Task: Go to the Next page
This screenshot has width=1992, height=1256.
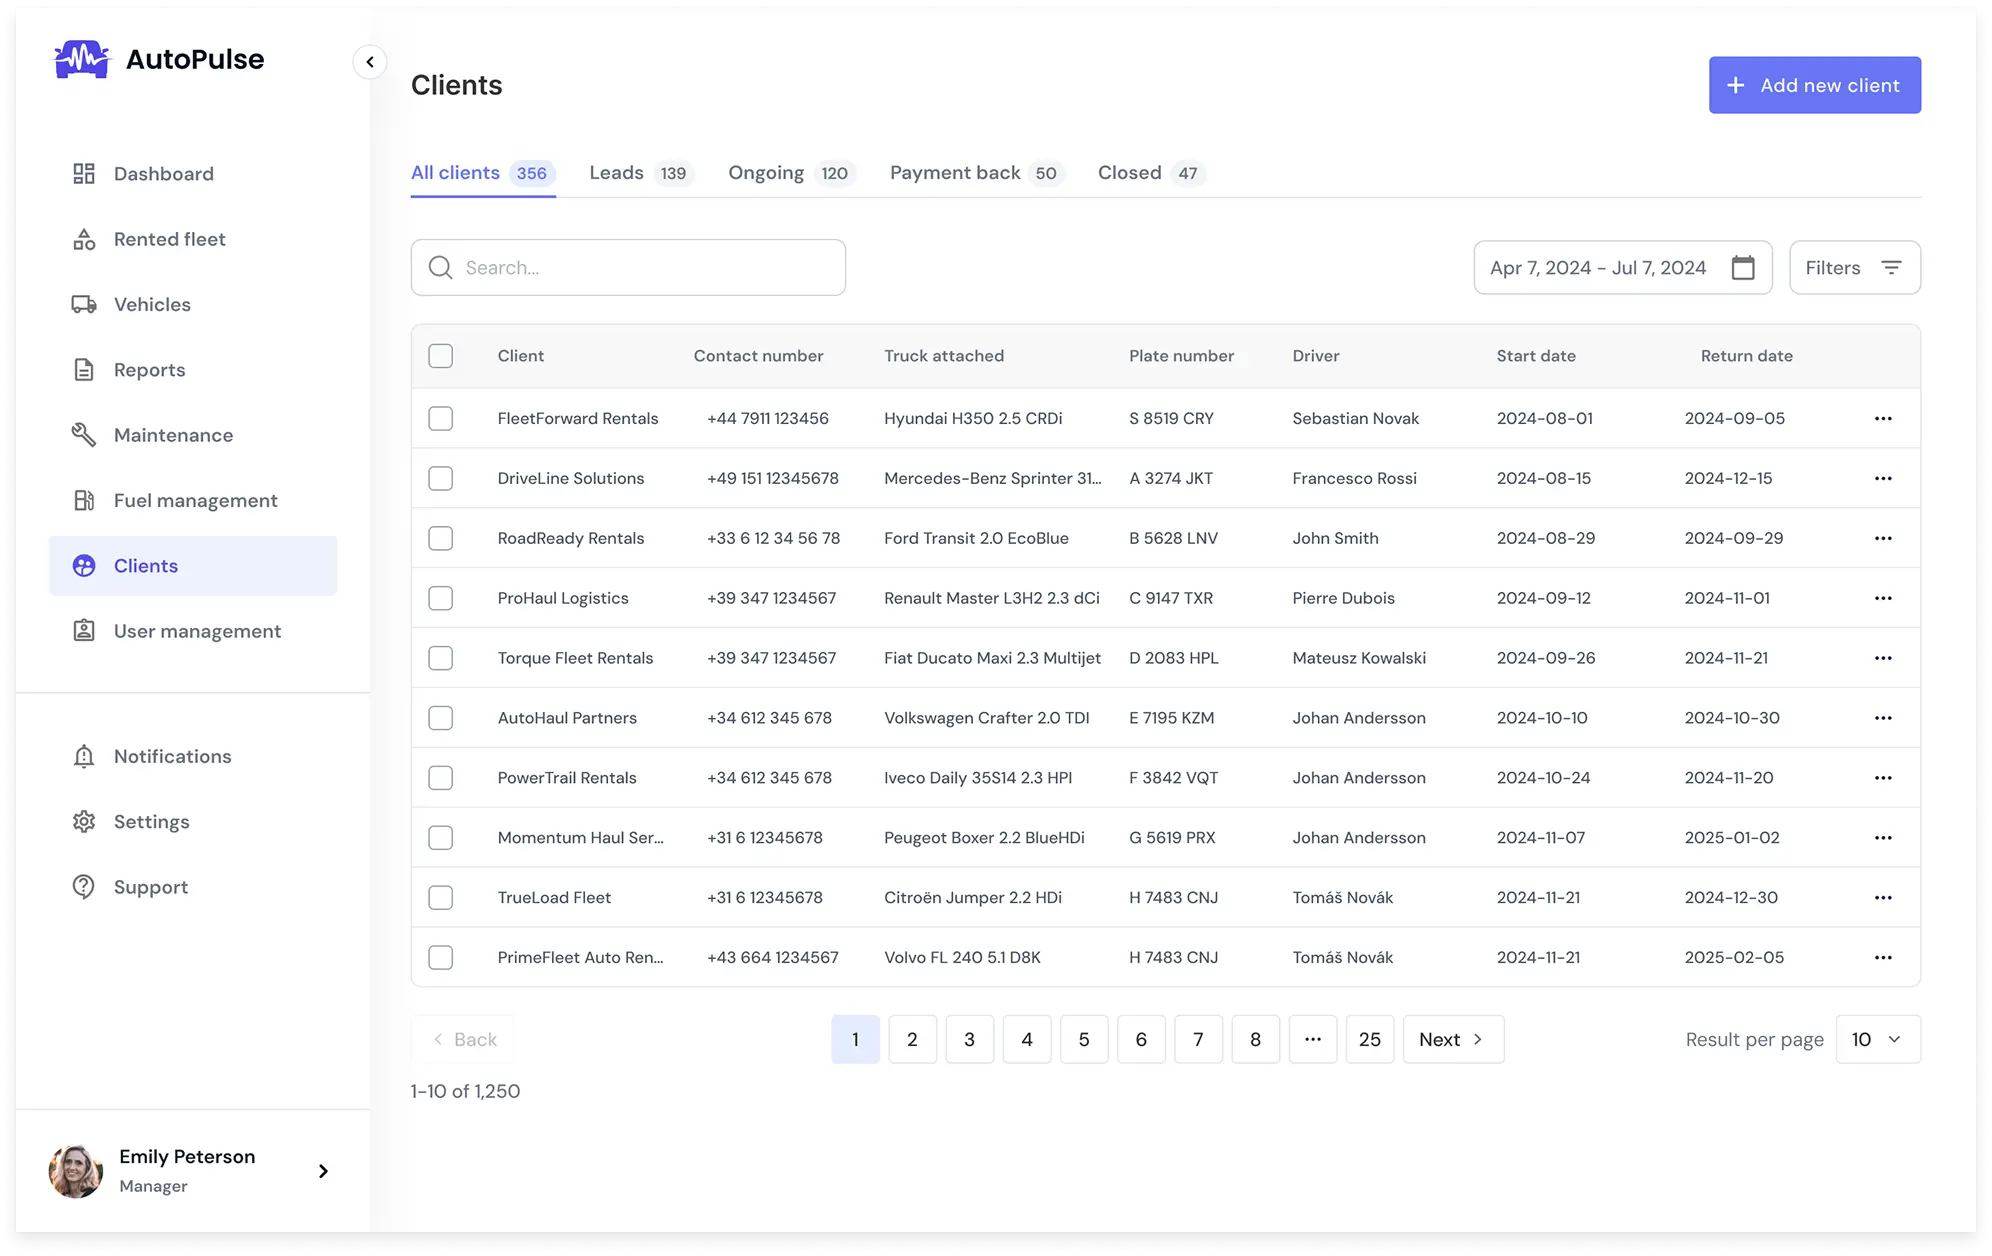Action: click(1452, 1040)
